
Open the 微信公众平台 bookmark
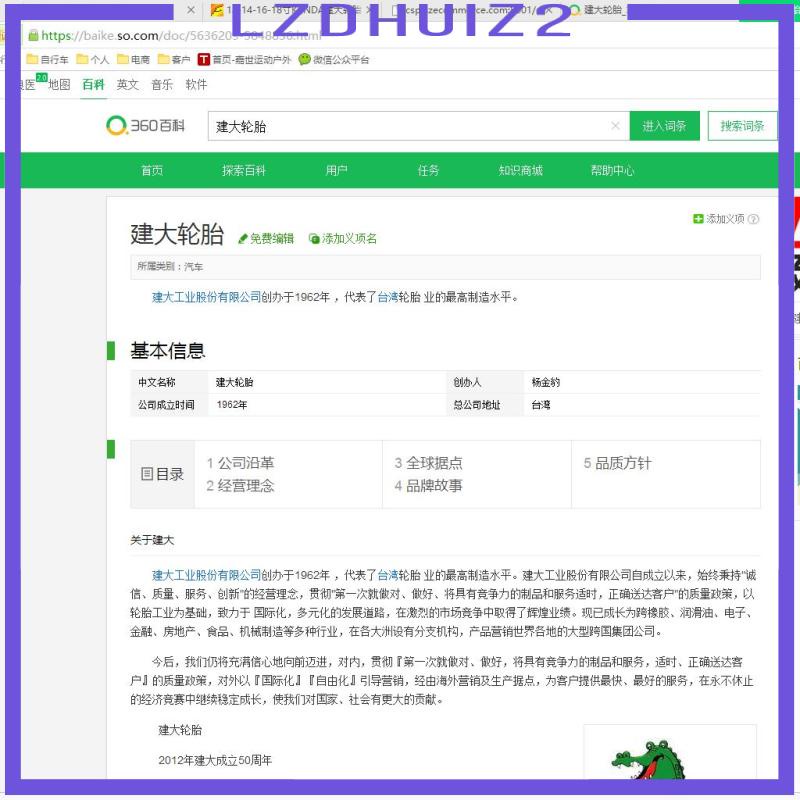tap(334, 60)
